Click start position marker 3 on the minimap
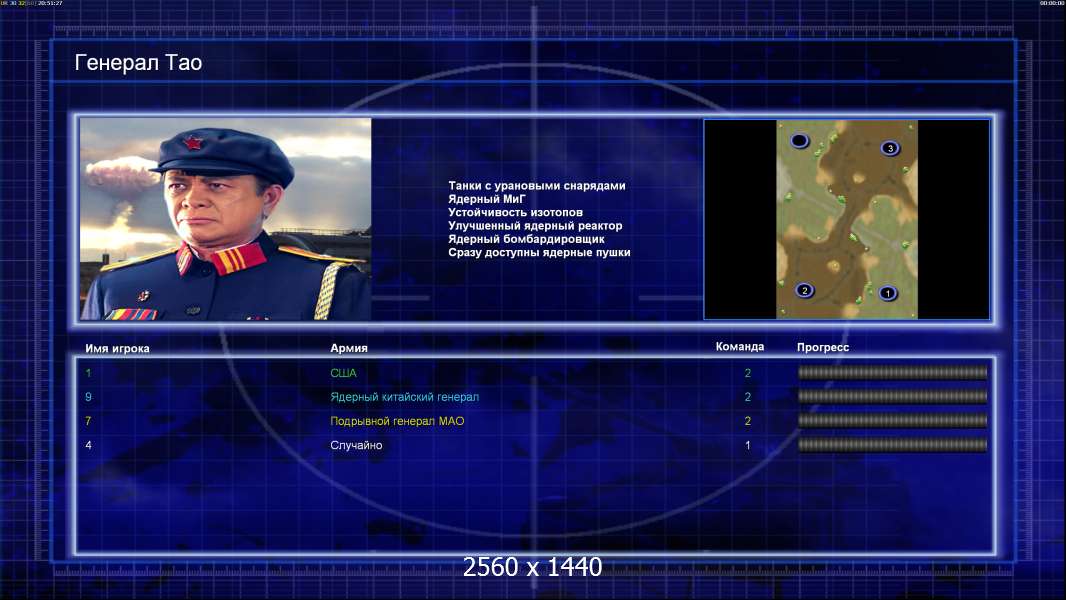 point(890,148)
